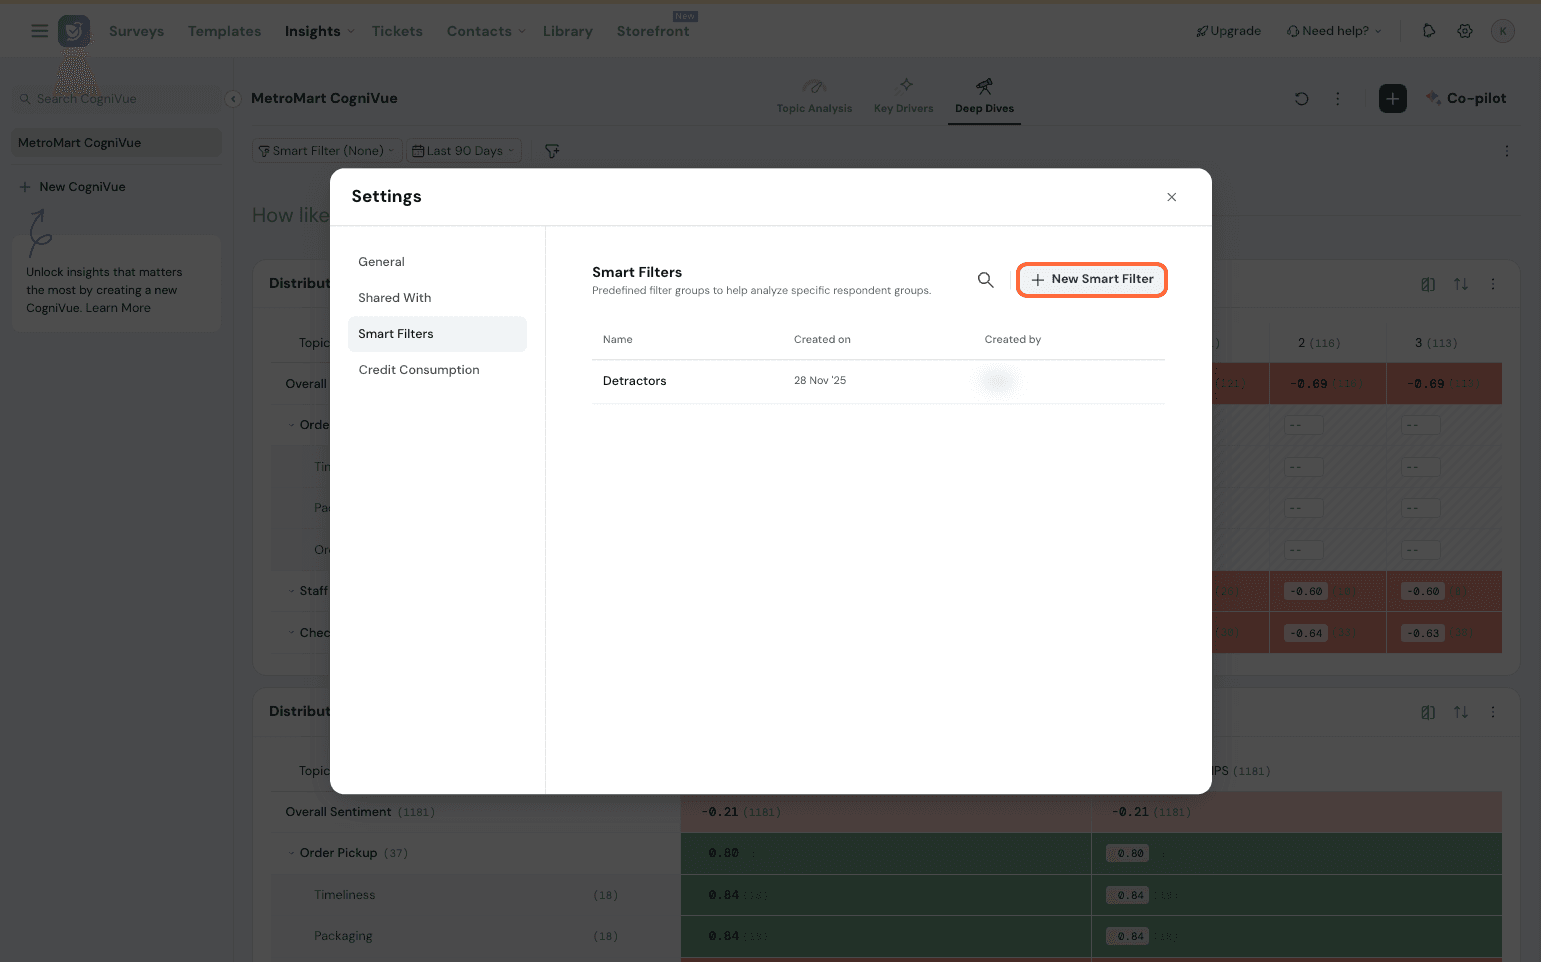Click the black plus add button

[1392, 99]
